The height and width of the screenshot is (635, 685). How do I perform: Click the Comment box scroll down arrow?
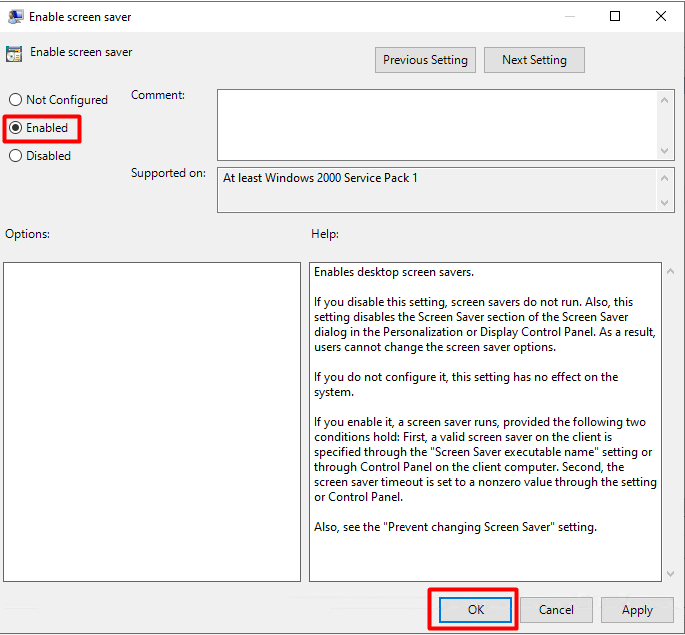pyautogui.click(x=664, y=151)
